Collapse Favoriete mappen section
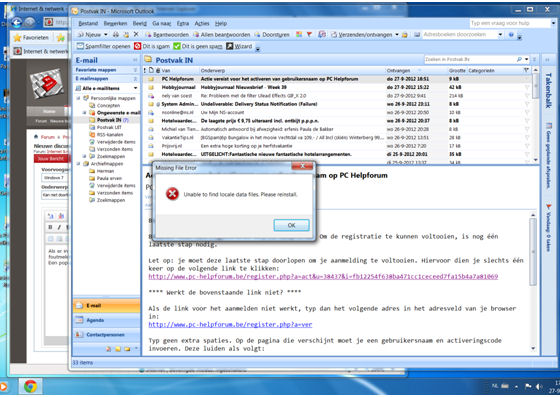This screenshot has width=560, height=397. click(x=135, y=70)
